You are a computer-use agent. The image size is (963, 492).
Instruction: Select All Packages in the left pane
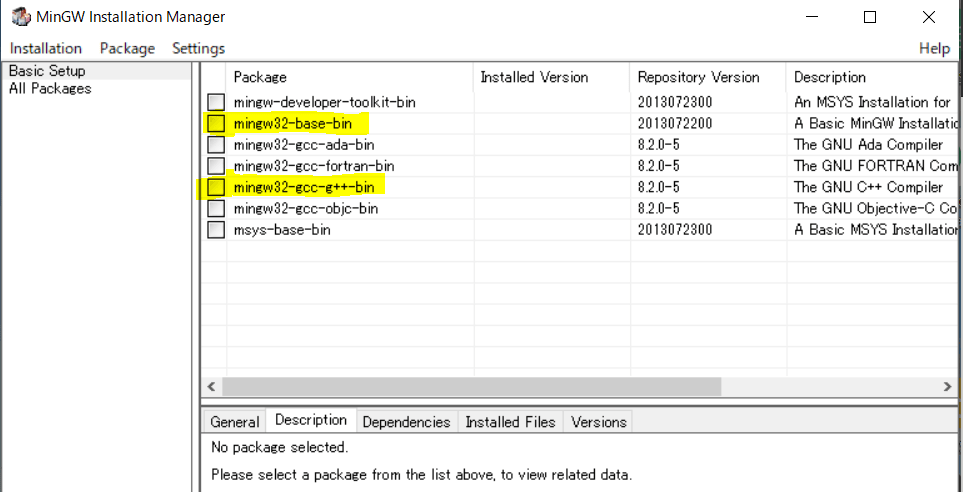[x=50, y=88]
